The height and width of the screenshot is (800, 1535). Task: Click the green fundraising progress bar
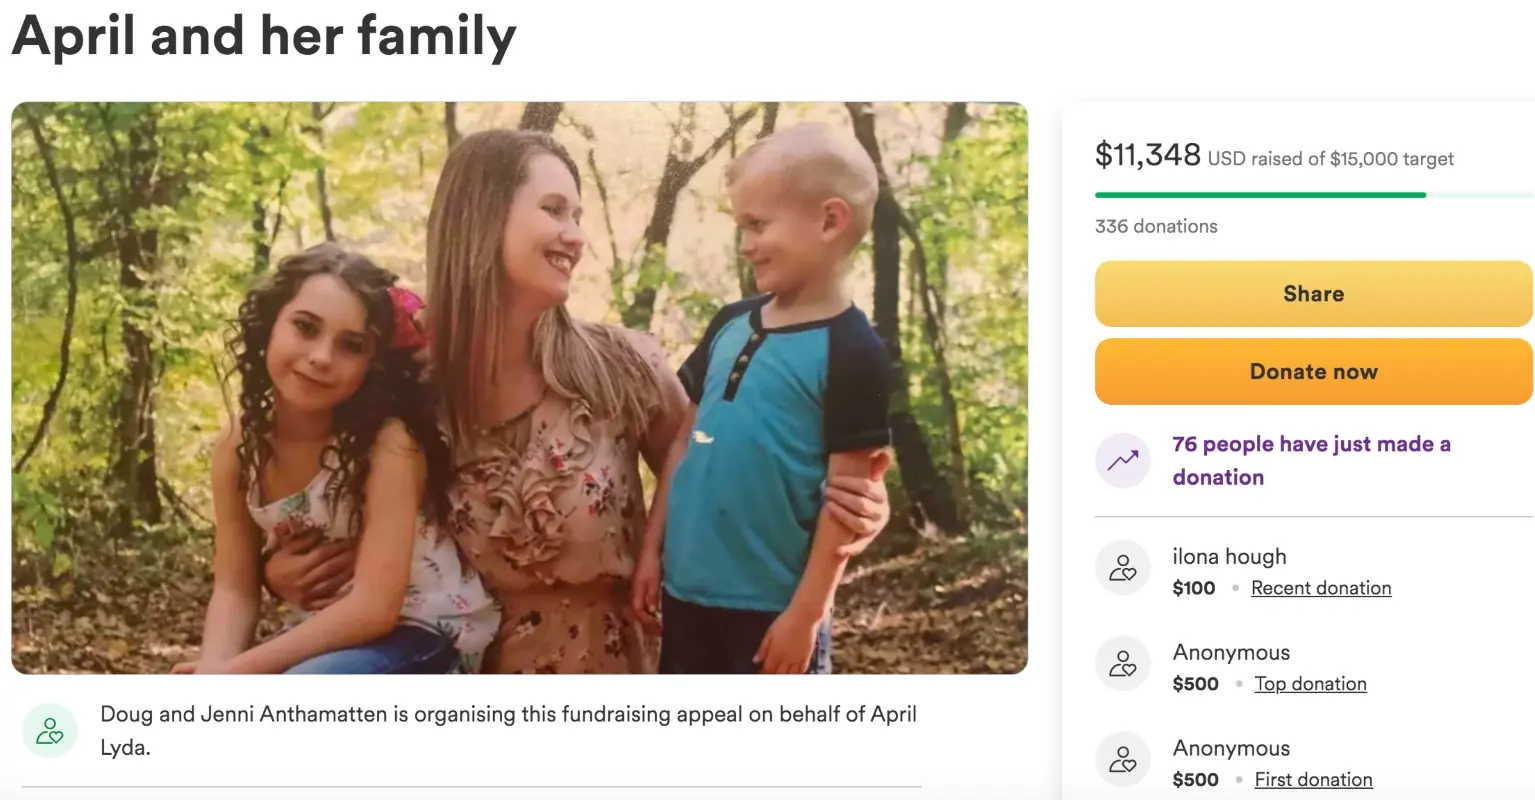(1260, 195)
